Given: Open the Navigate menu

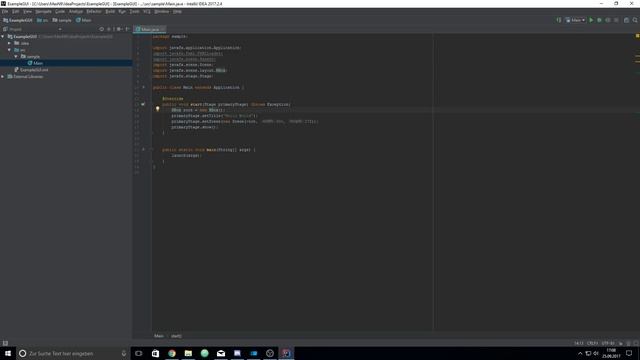Looking at the screenshot, I should click(43, 11).
